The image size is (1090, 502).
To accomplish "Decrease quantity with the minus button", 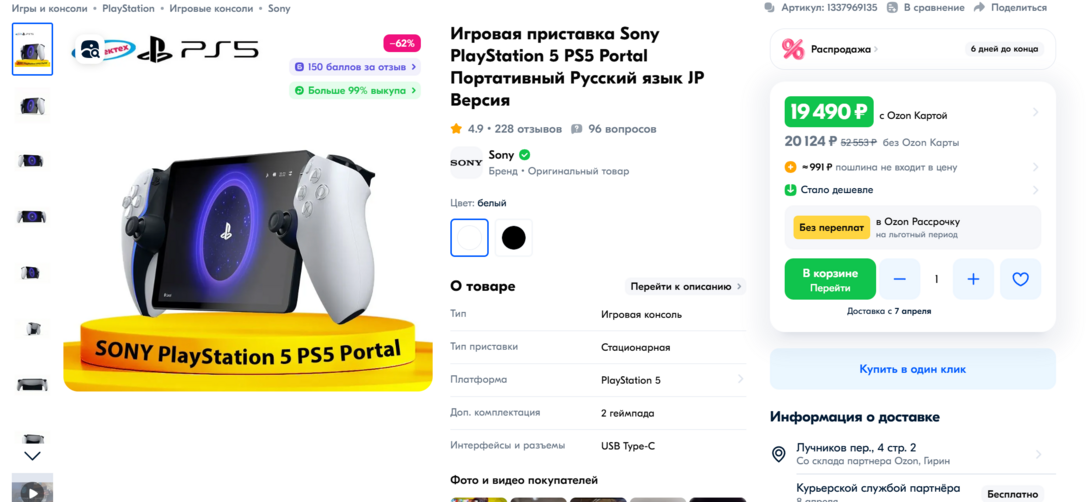I will [900, 279].
